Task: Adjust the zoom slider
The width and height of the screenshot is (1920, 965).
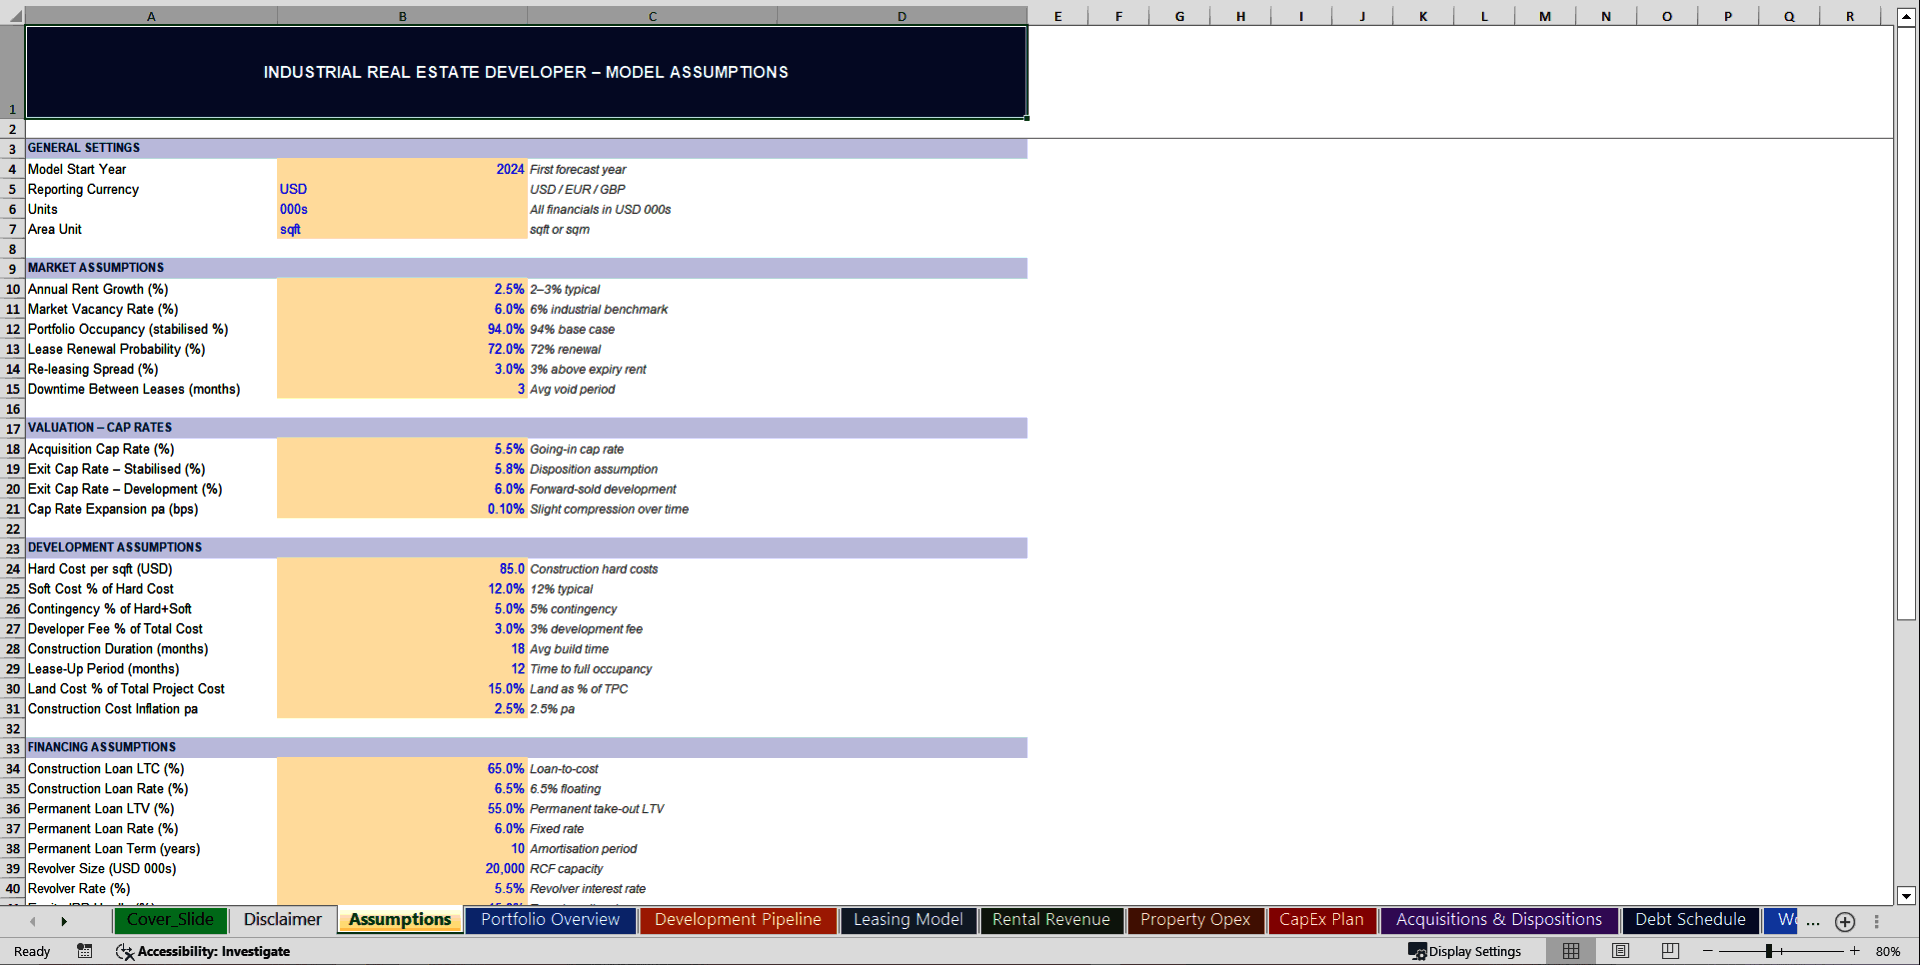Action: [1768, 951]
